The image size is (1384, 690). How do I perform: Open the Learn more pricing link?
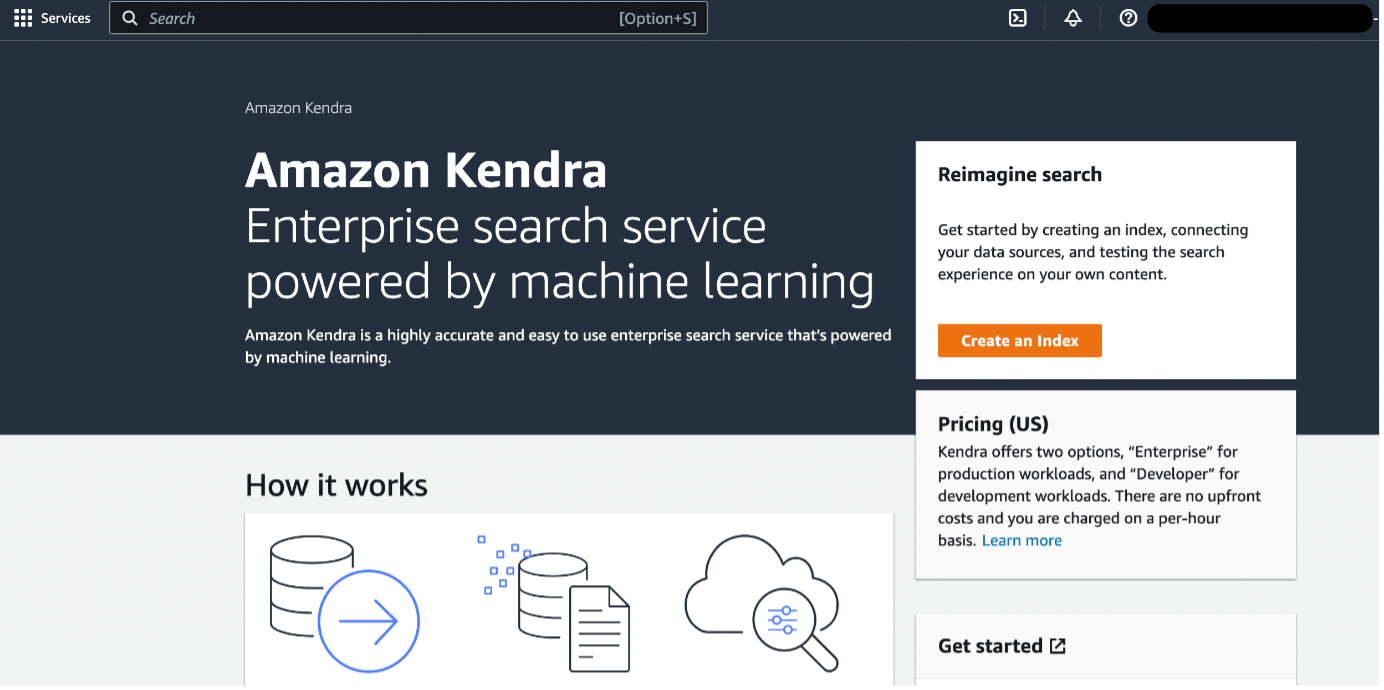click(x=1021, y=541)
